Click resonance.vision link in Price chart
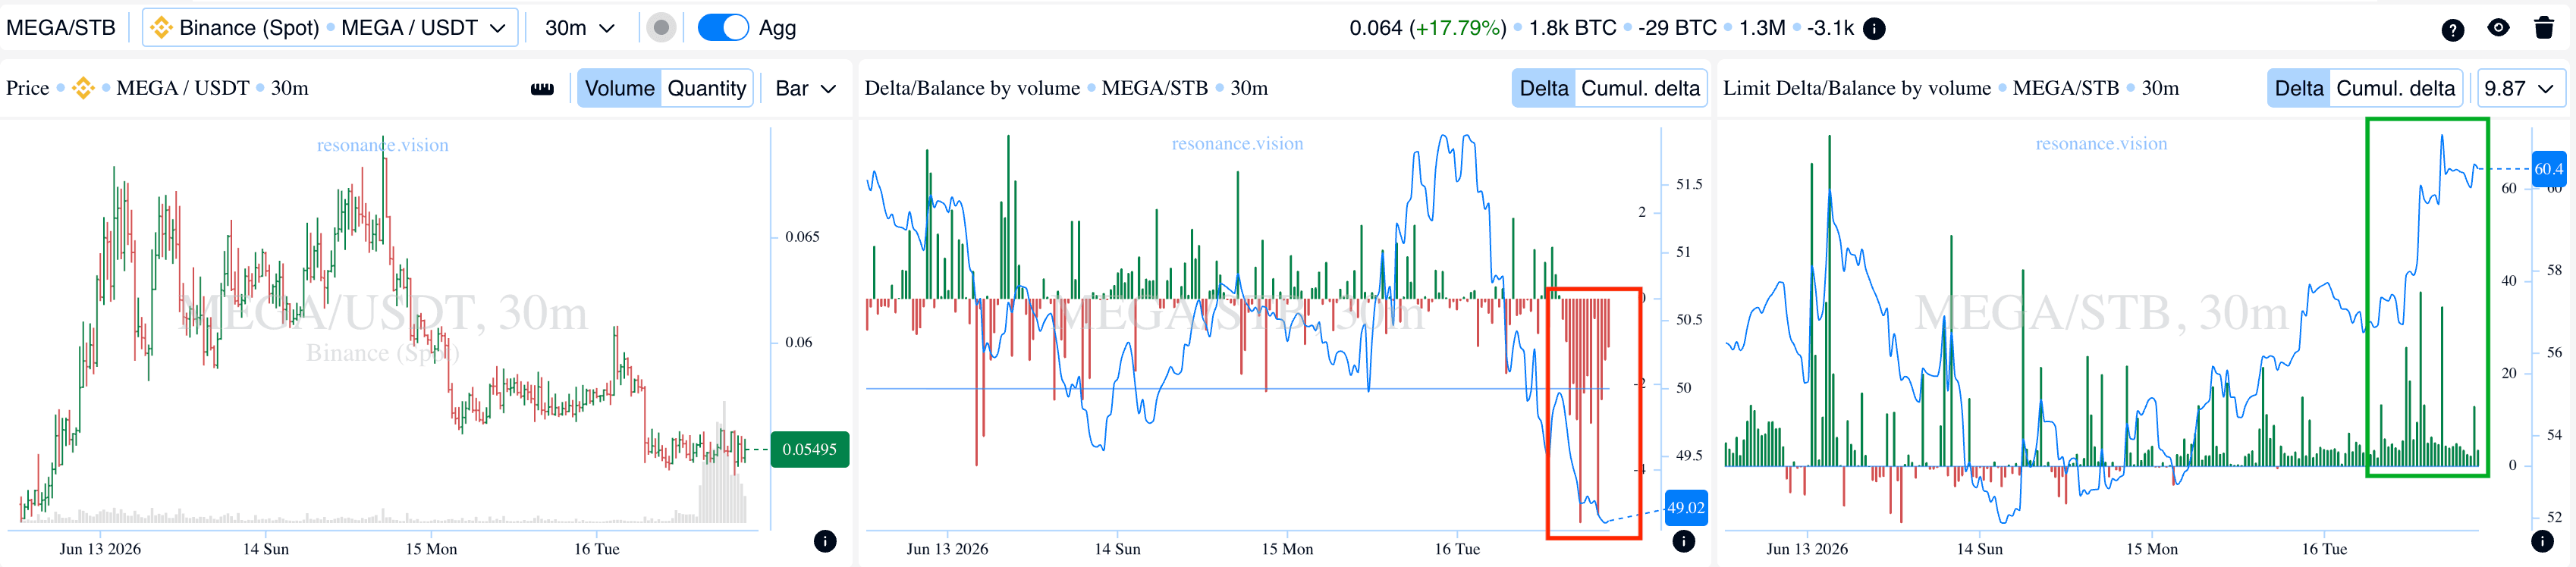This screenshot has height=567, width=2576. click(x=383, y=145)
